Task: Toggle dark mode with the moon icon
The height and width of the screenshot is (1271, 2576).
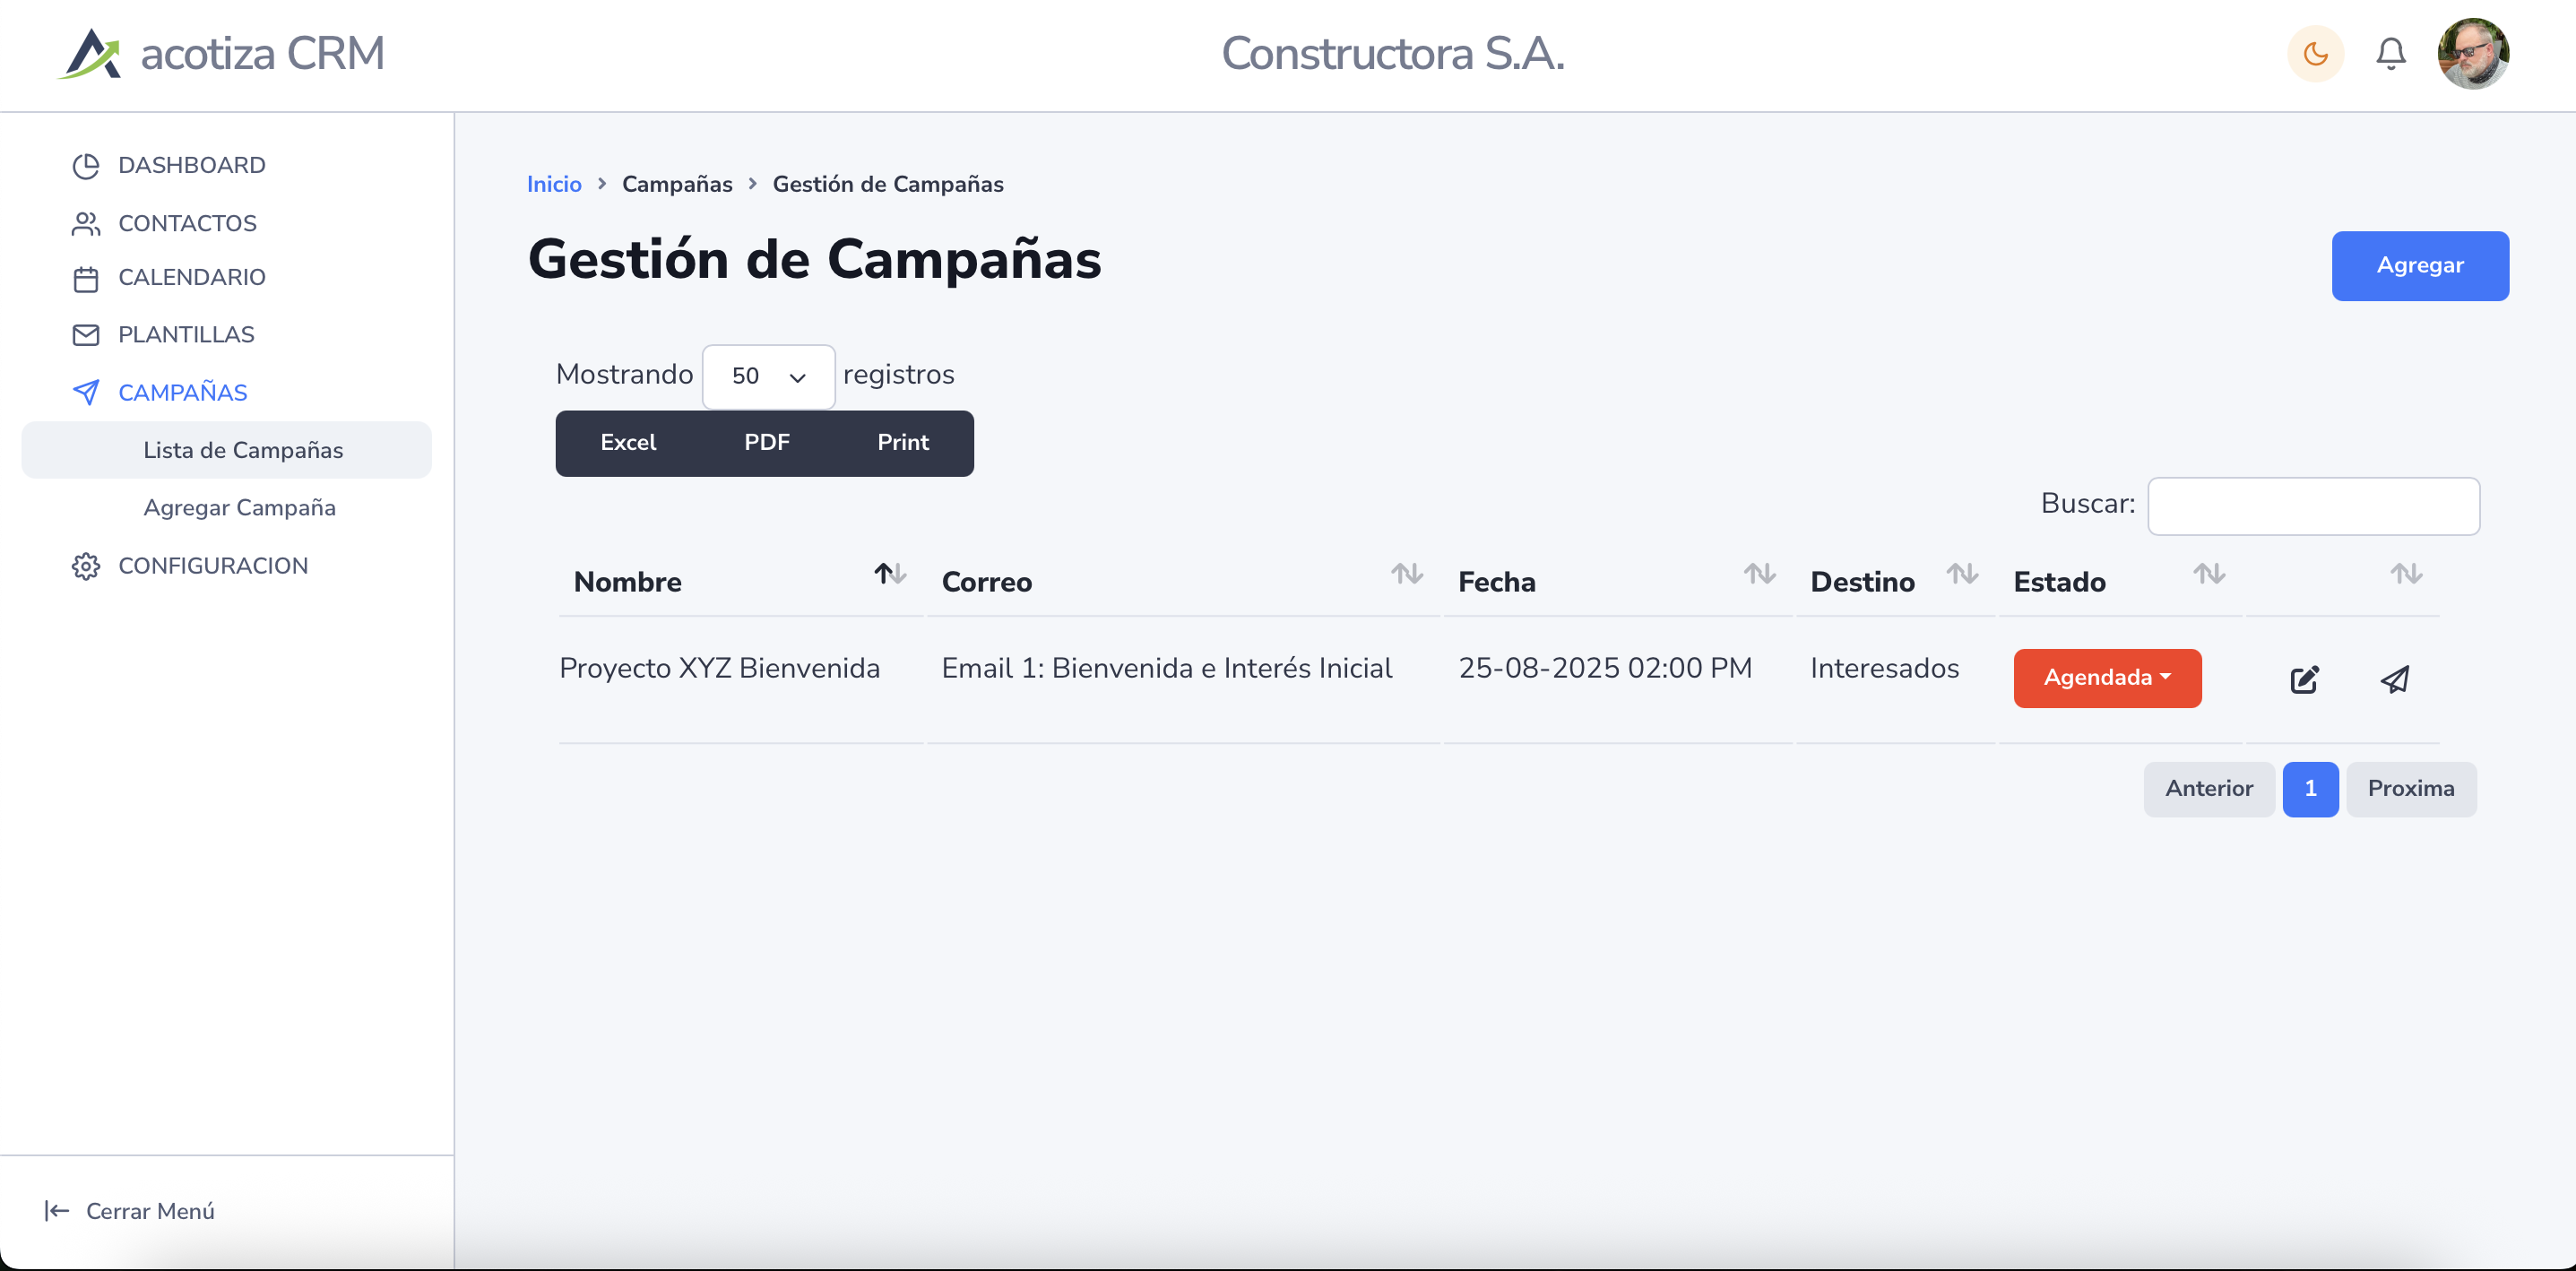Action: coord(2315,54)
